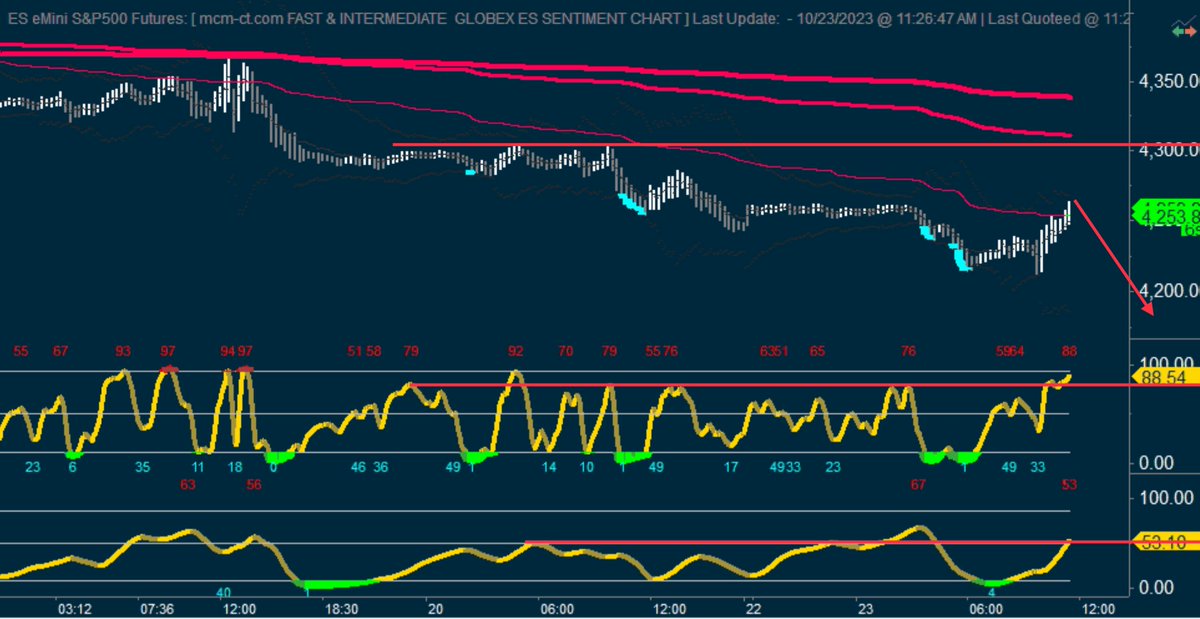Click the 03:12 time axis label
This screenshot has width=1200, height=619.
click(x=75, y=607)
